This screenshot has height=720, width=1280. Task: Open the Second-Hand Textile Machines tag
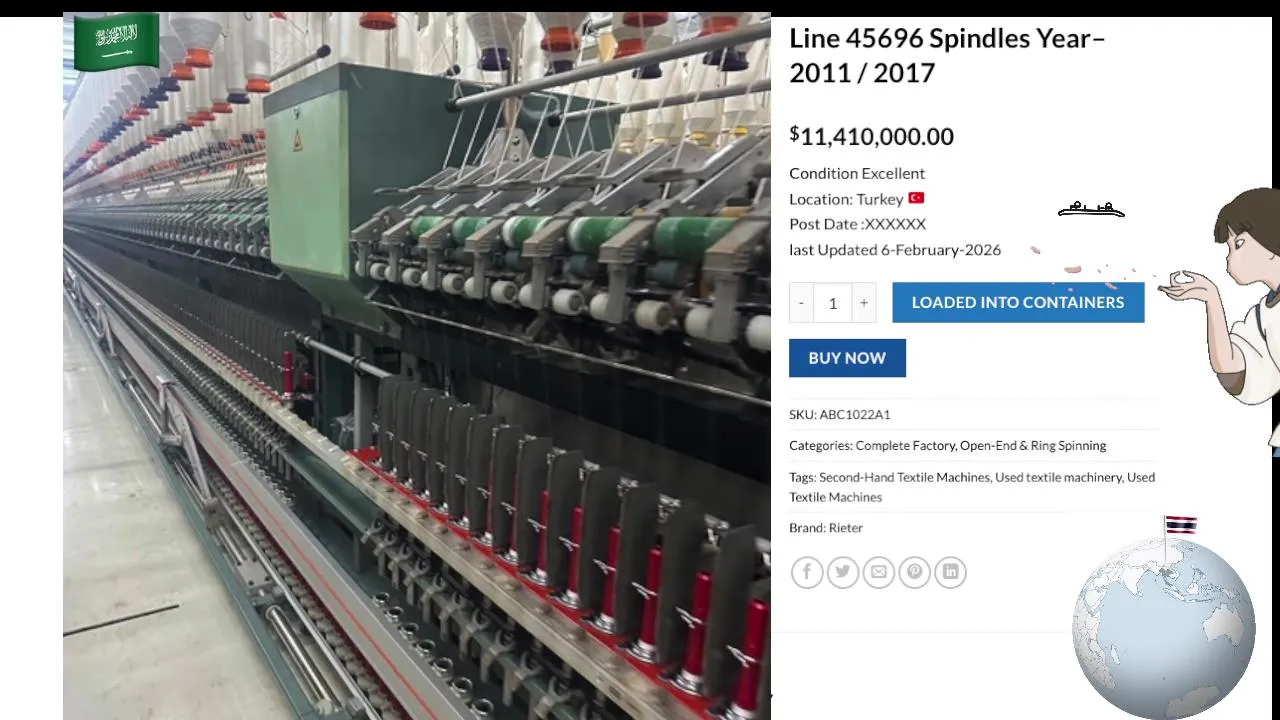point(904,477)
